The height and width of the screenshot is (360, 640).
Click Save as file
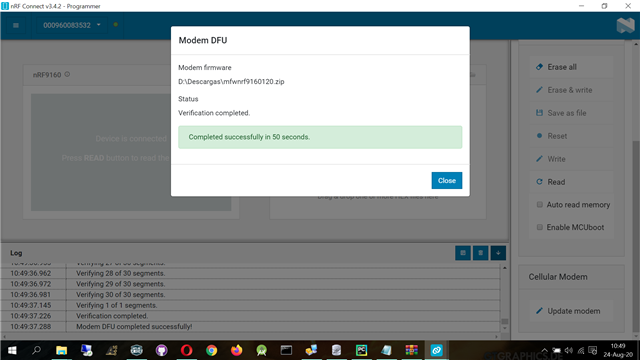571,113
